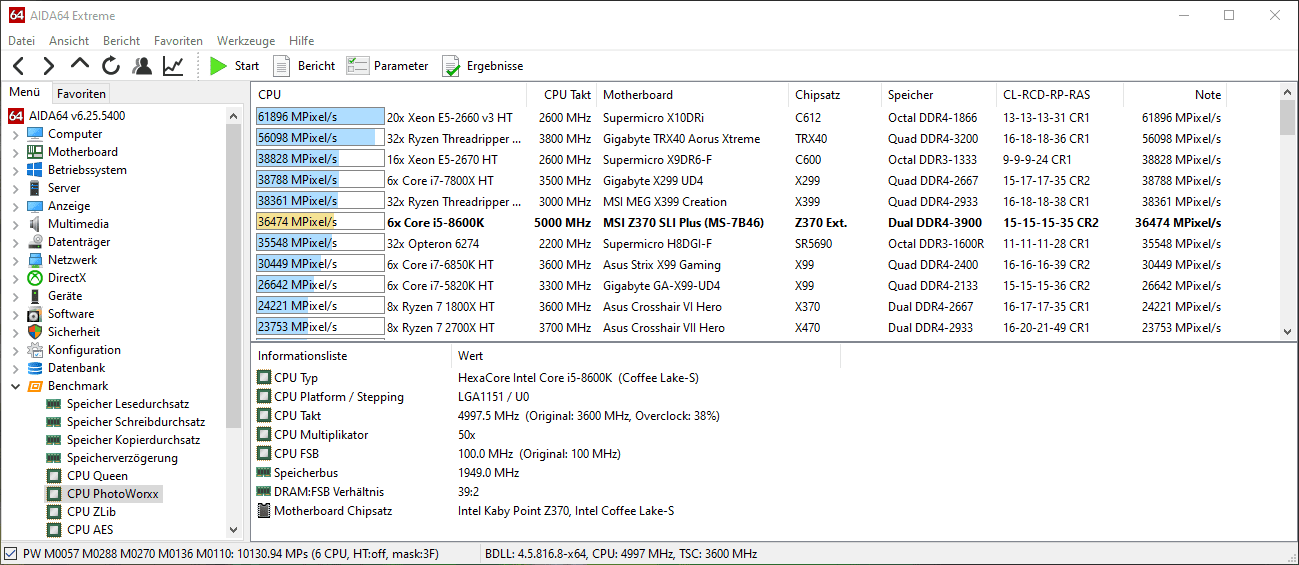Sort by the Chipsatz column header
The width and height of the screenshot is (1299, 565).
[834, 95]
